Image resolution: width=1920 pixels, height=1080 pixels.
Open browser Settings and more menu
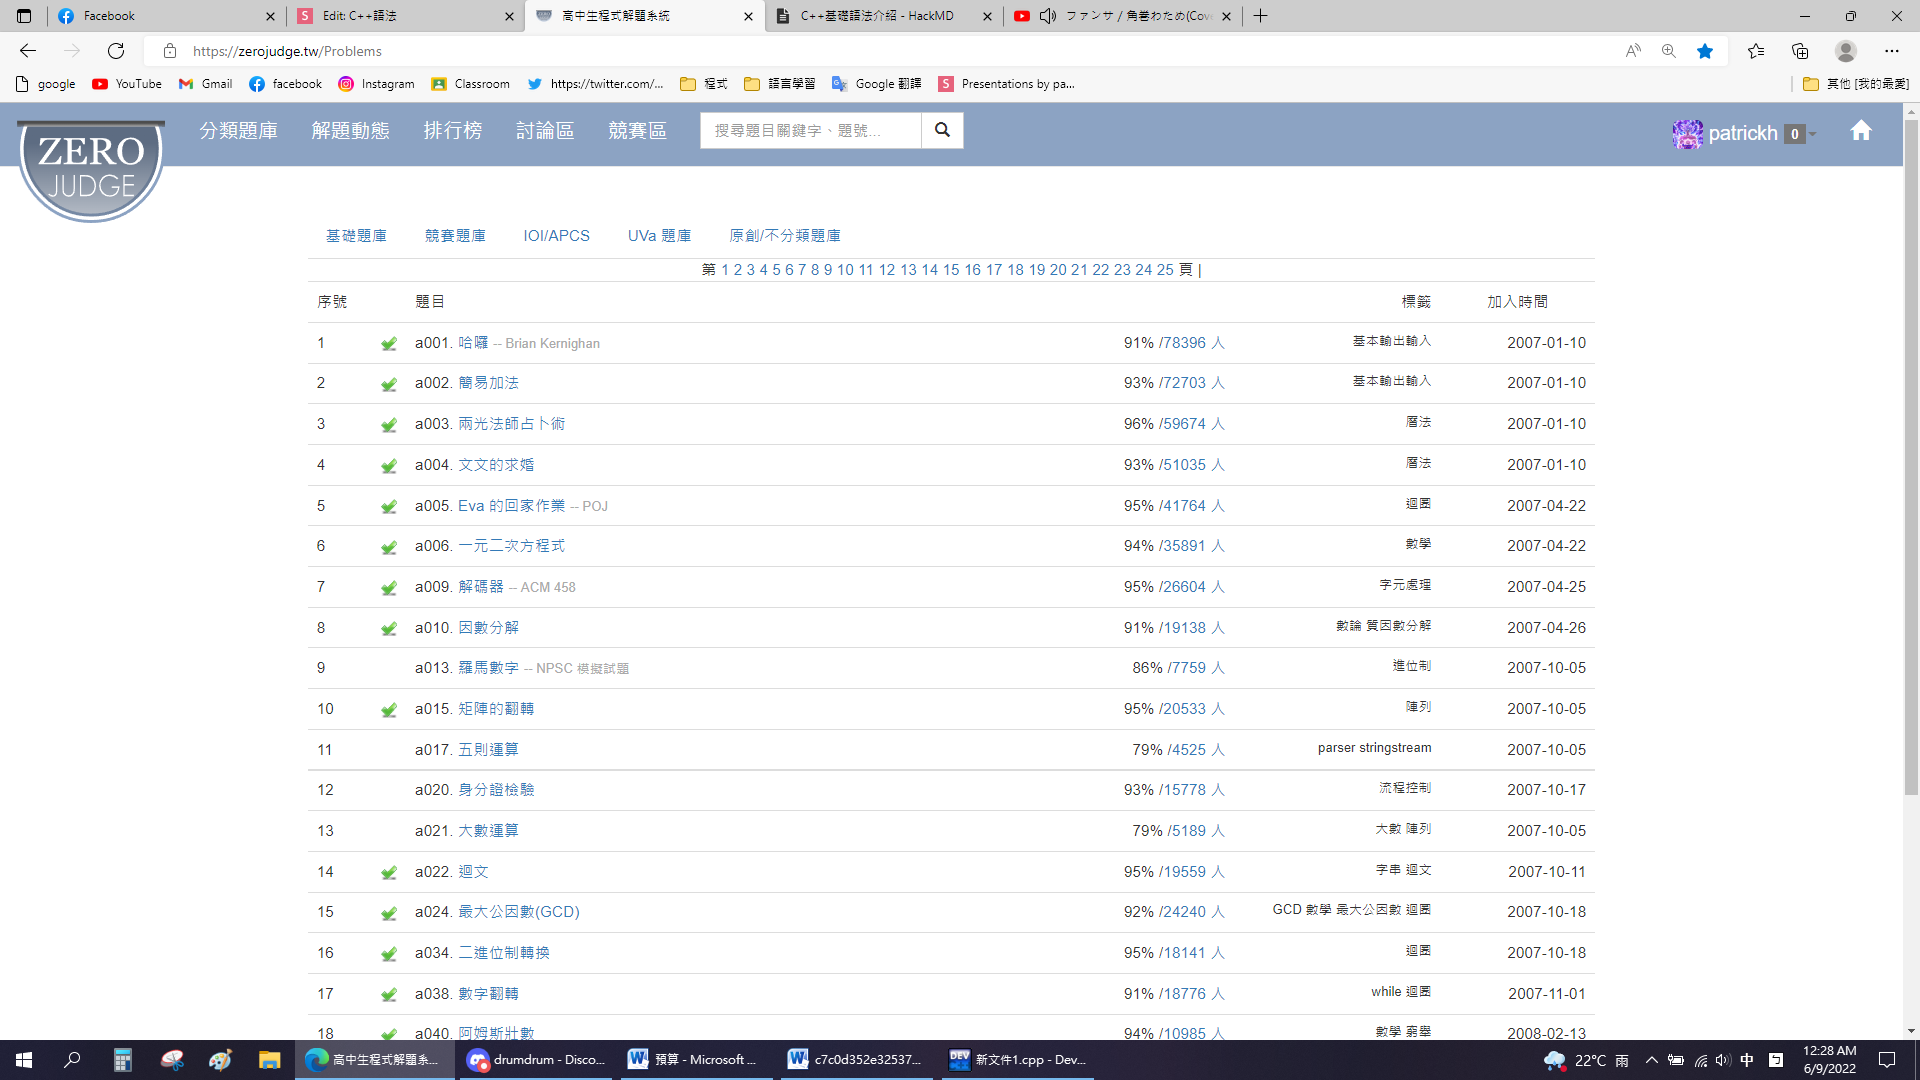click(x=1891, y=51)
